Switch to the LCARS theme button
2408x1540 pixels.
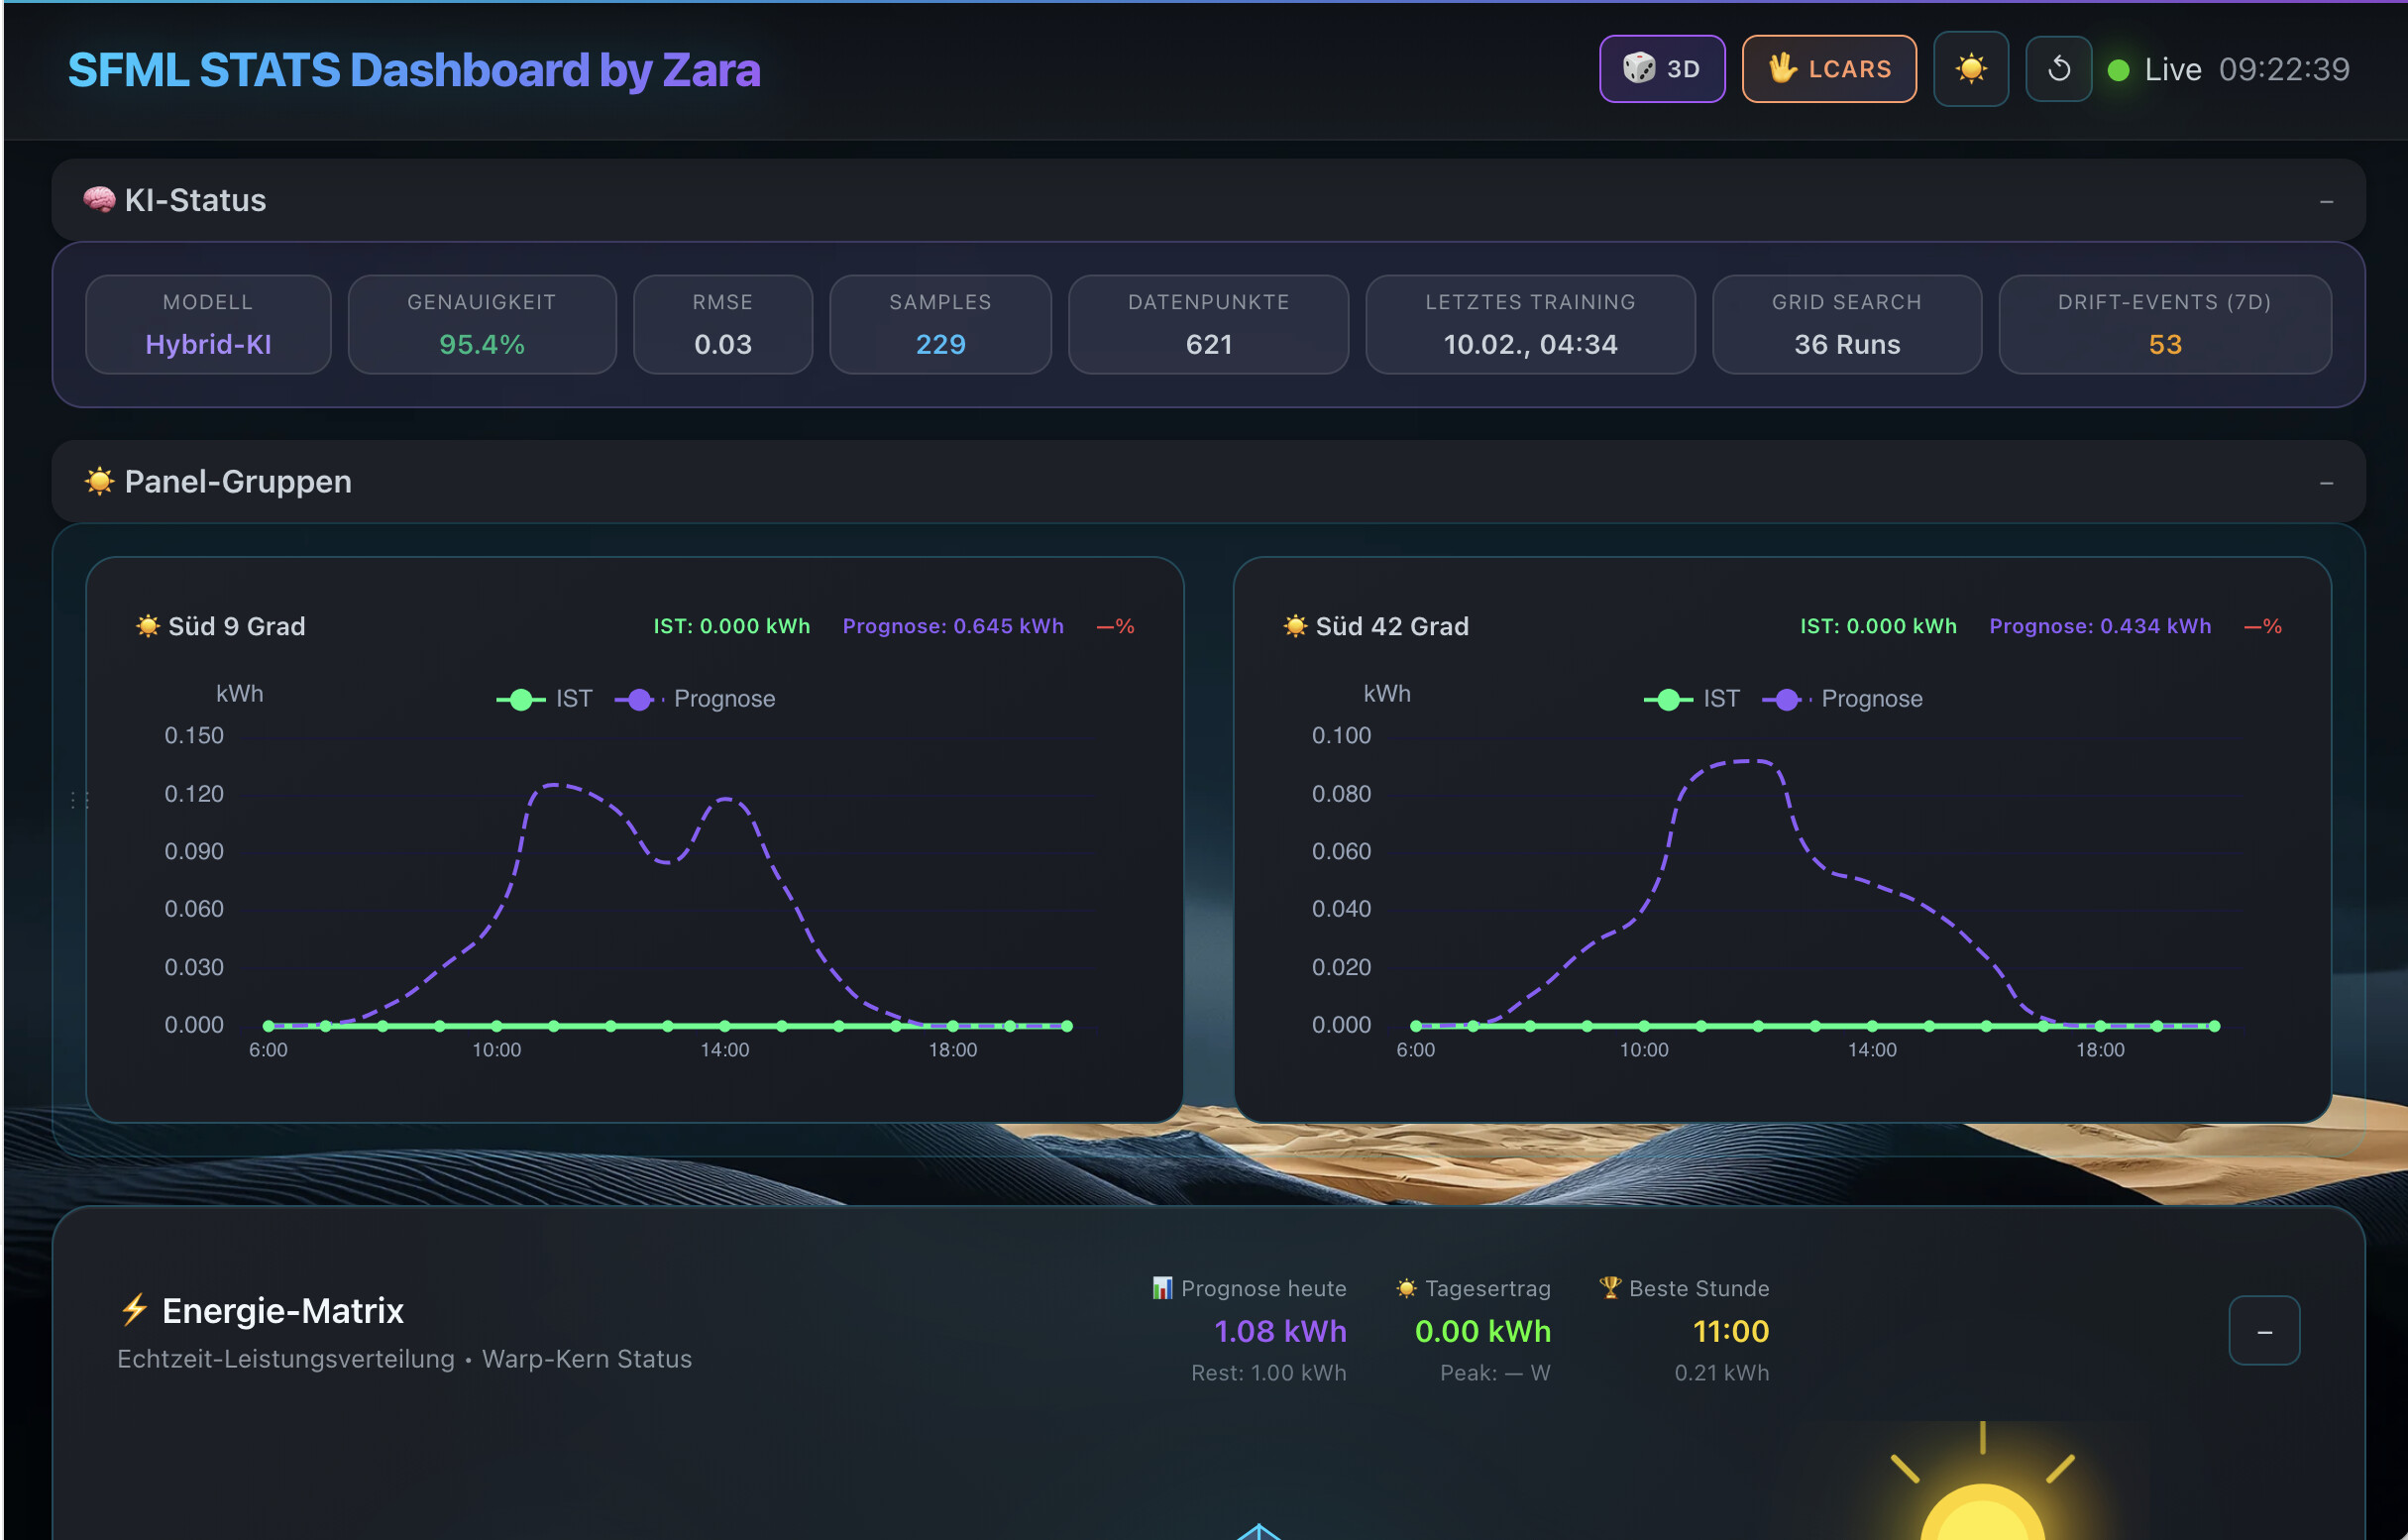pyautogui.click(x=1828, y=69)
